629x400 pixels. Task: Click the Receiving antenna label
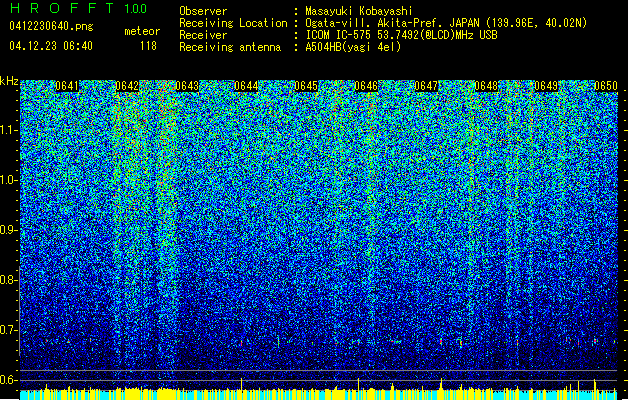coord(230,47)
